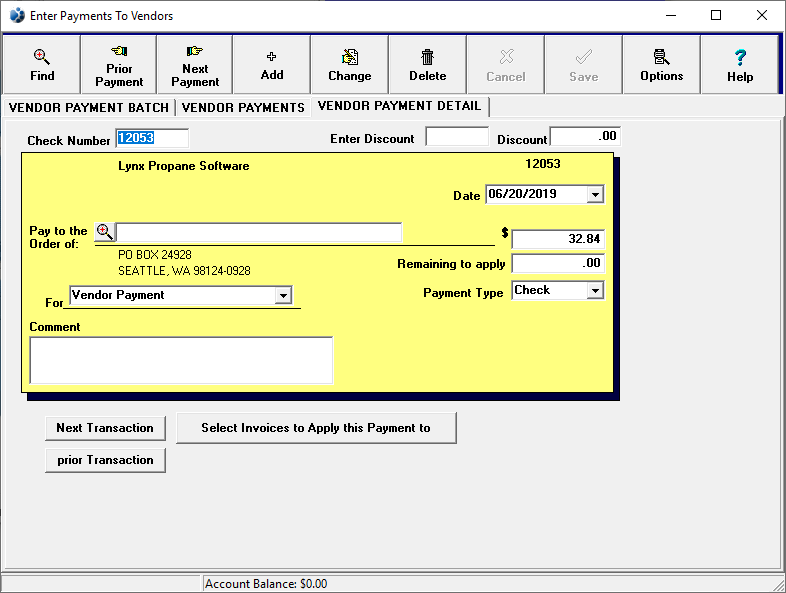The image size is (786, 593).
Task: Add a new vendor payment
Action: (x=272, y=65)
